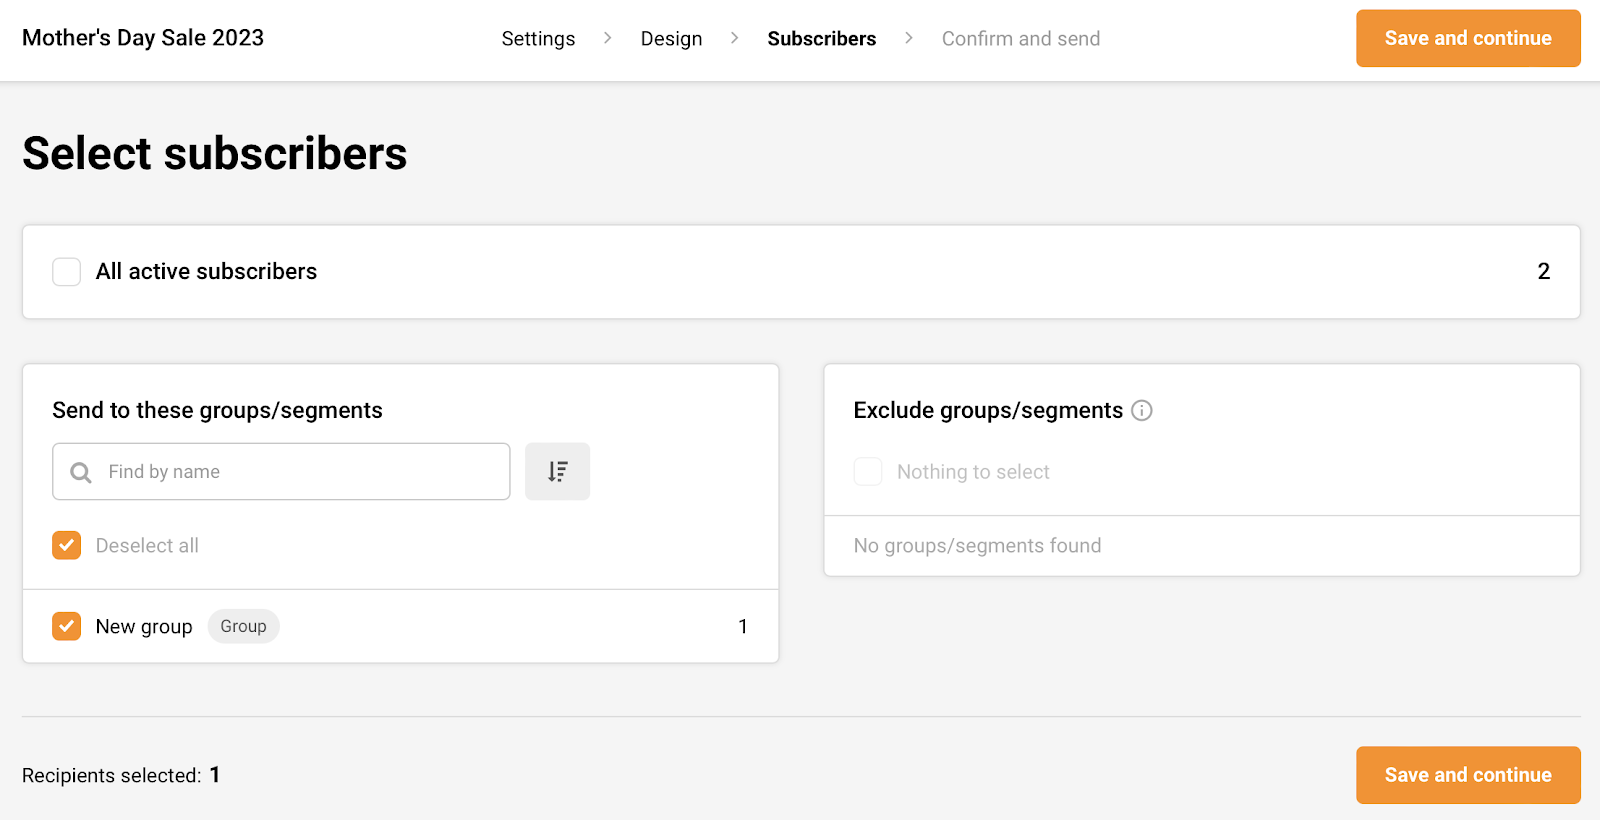Click the sort order icon button
Screen dimensions: 1600x820
pos(557,471)
